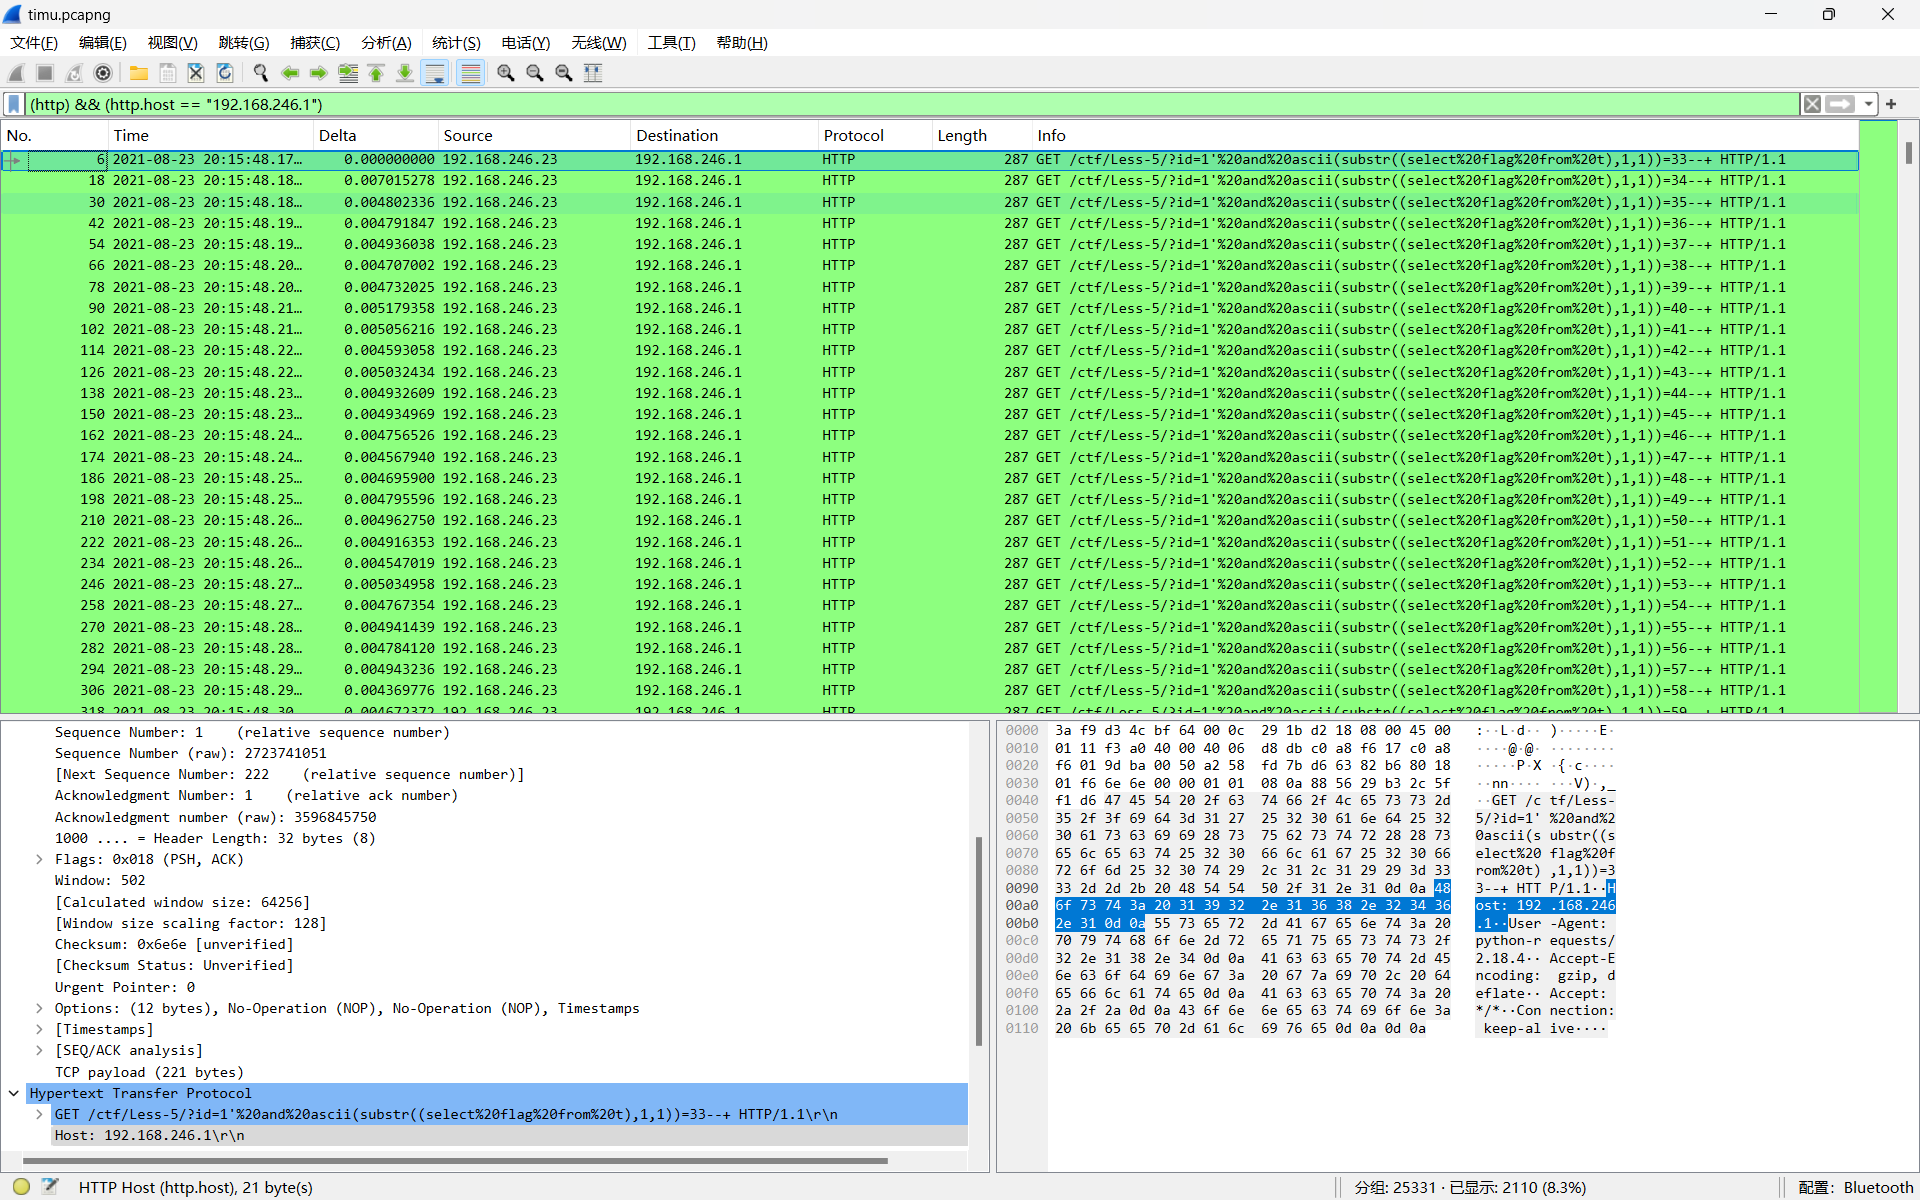This screenshot has height=1200, width=1920.
Task: Open the 分析(A) menu
Action: pyautogui.click(x=386, y=43)
